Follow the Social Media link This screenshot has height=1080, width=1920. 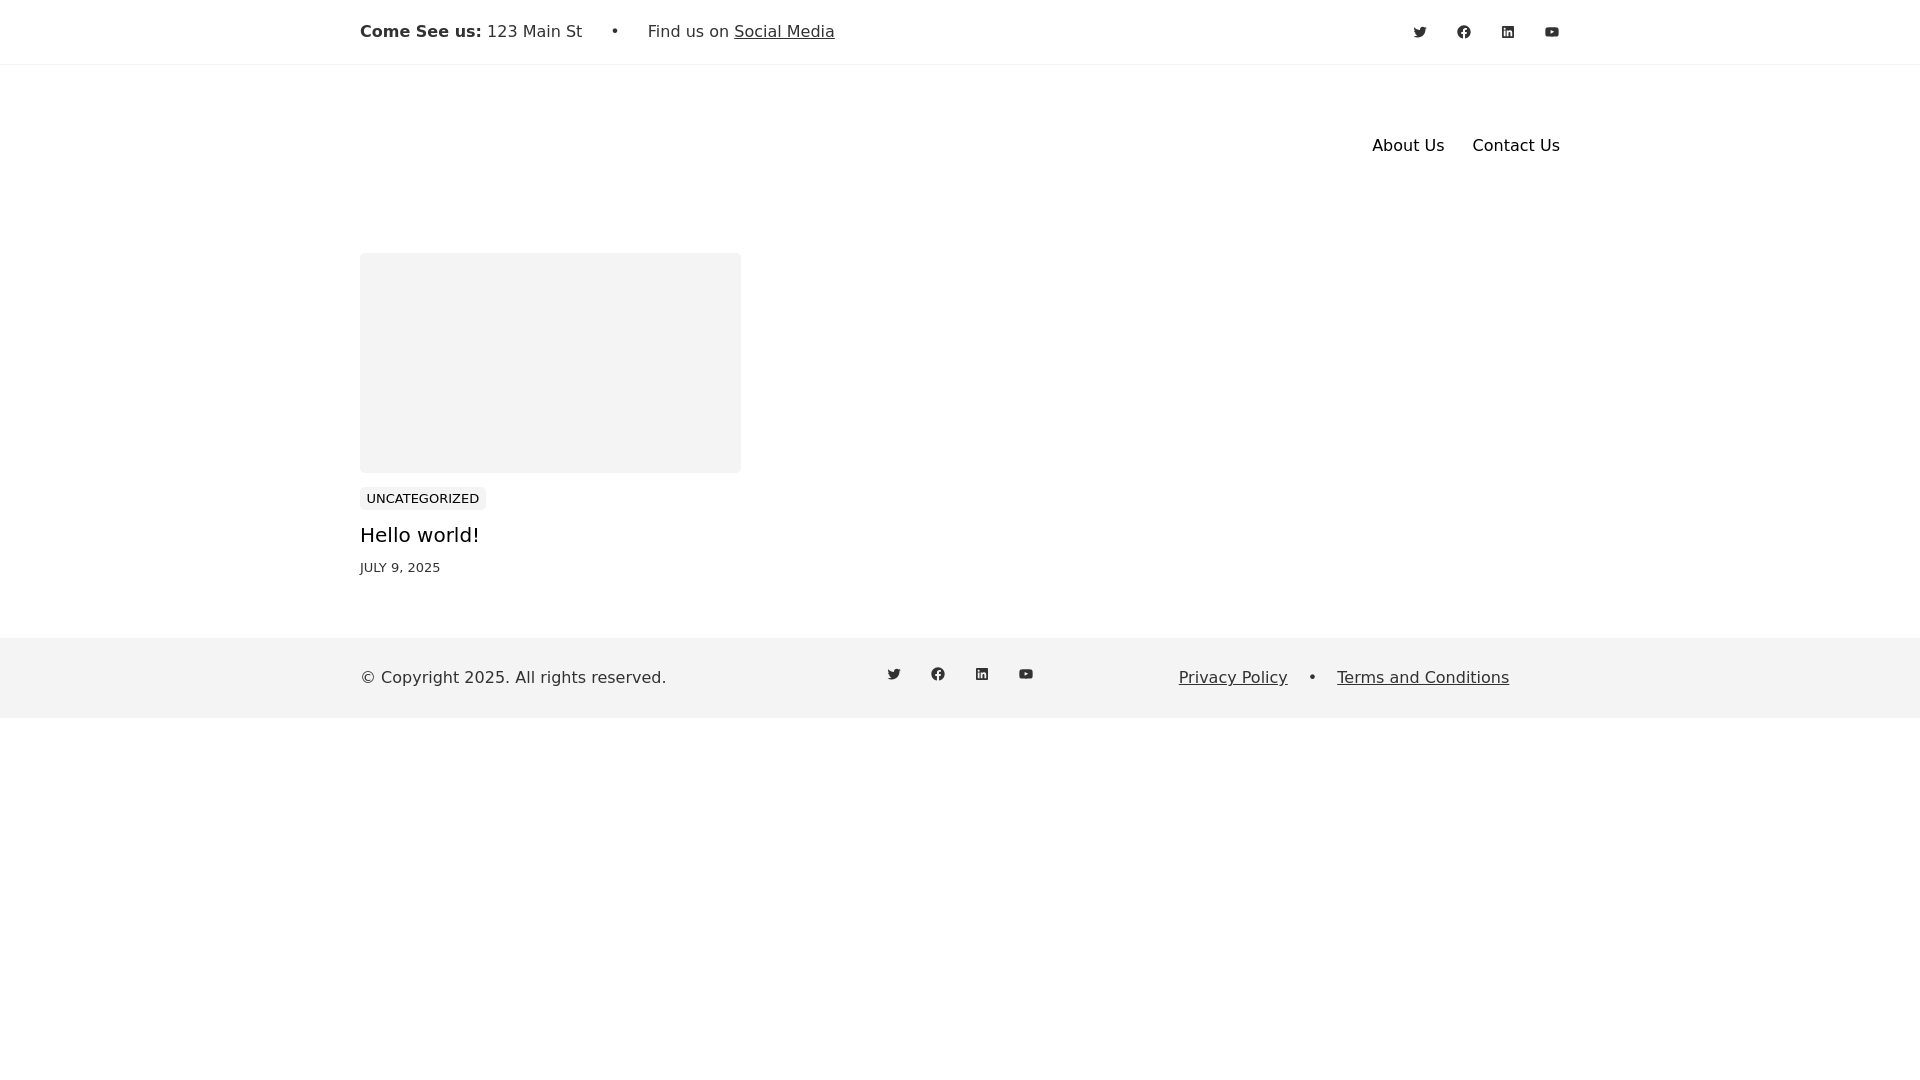(784, 32)
